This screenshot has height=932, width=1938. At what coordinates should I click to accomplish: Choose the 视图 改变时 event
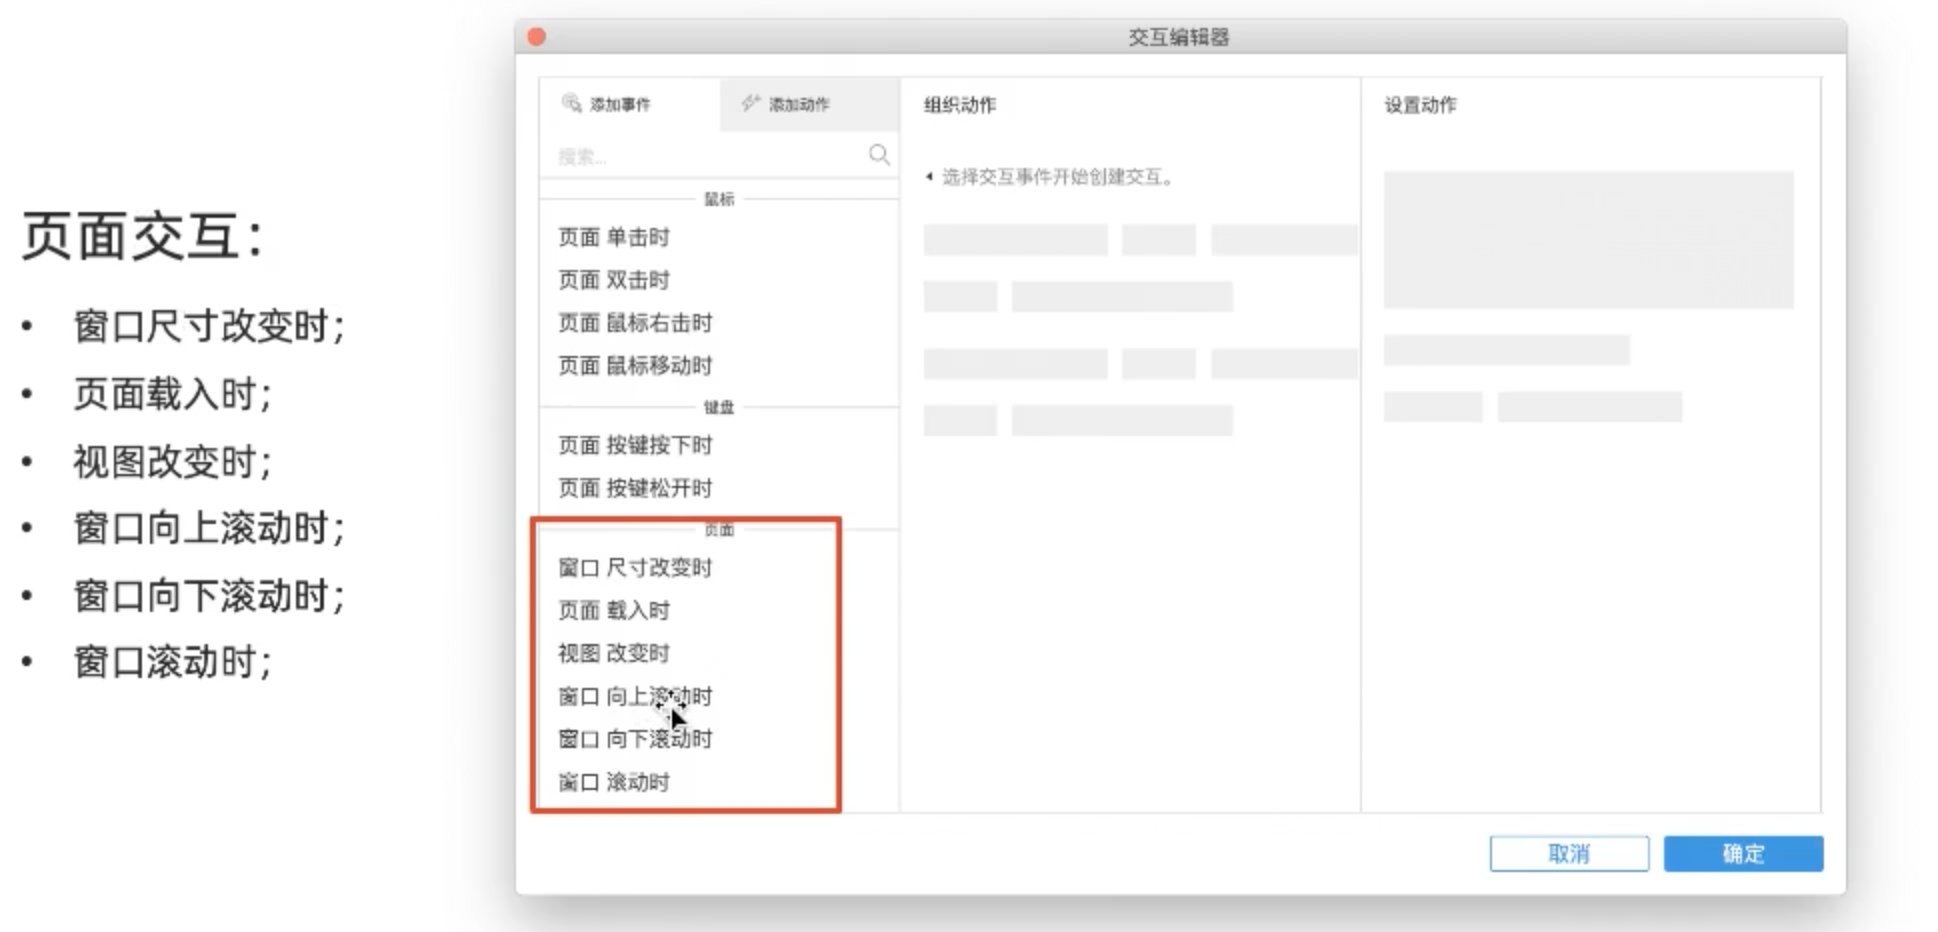click(x=614, y=654)
